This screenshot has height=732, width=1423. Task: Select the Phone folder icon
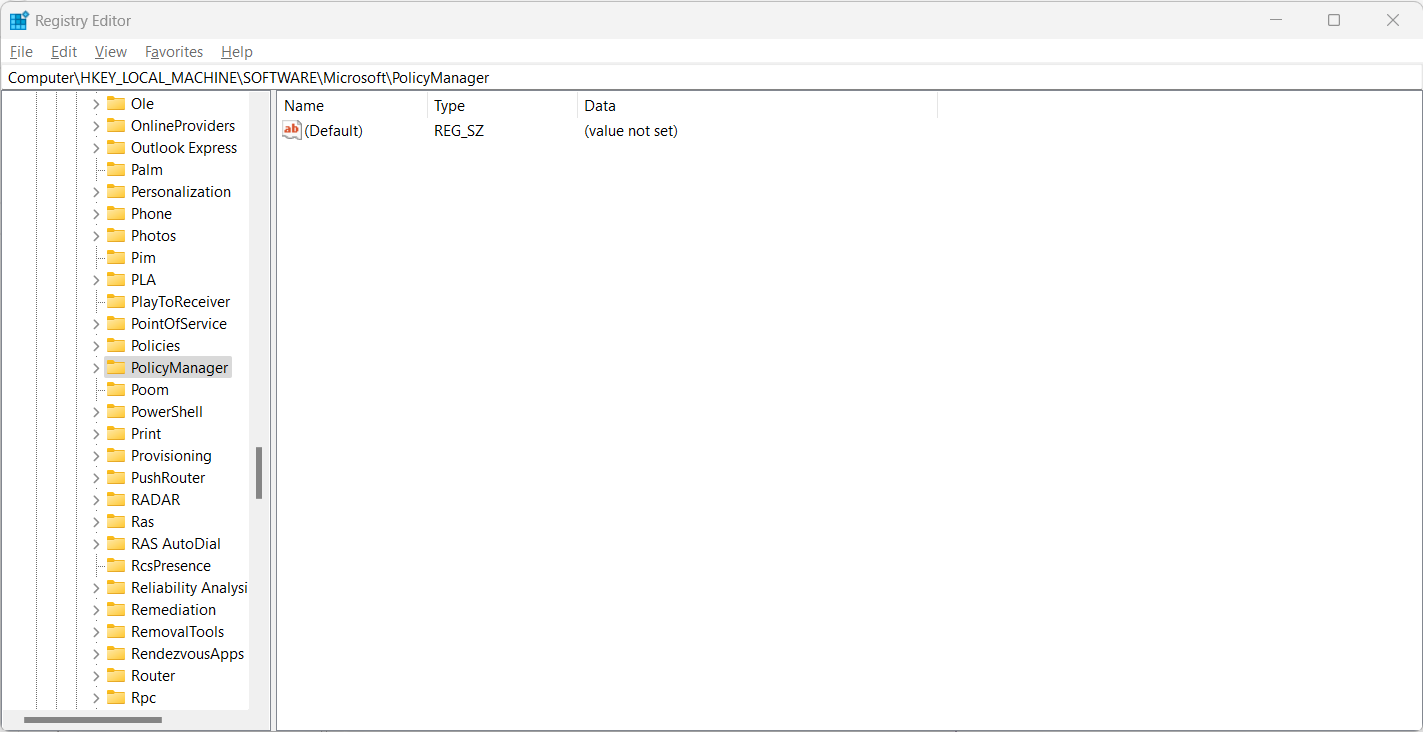coord(116,214)
